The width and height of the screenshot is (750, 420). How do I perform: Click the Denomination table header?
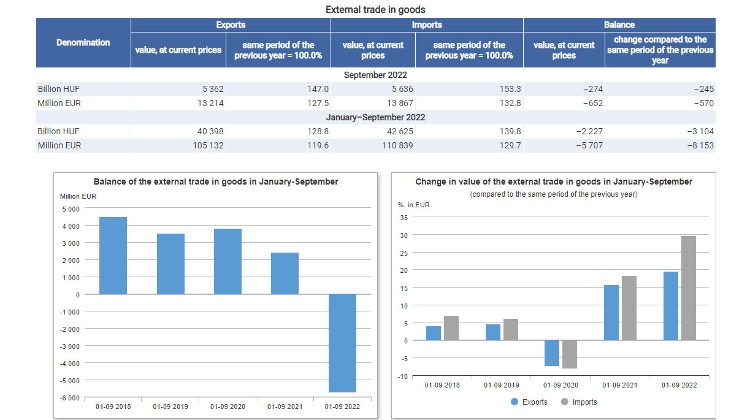point(83,44)
